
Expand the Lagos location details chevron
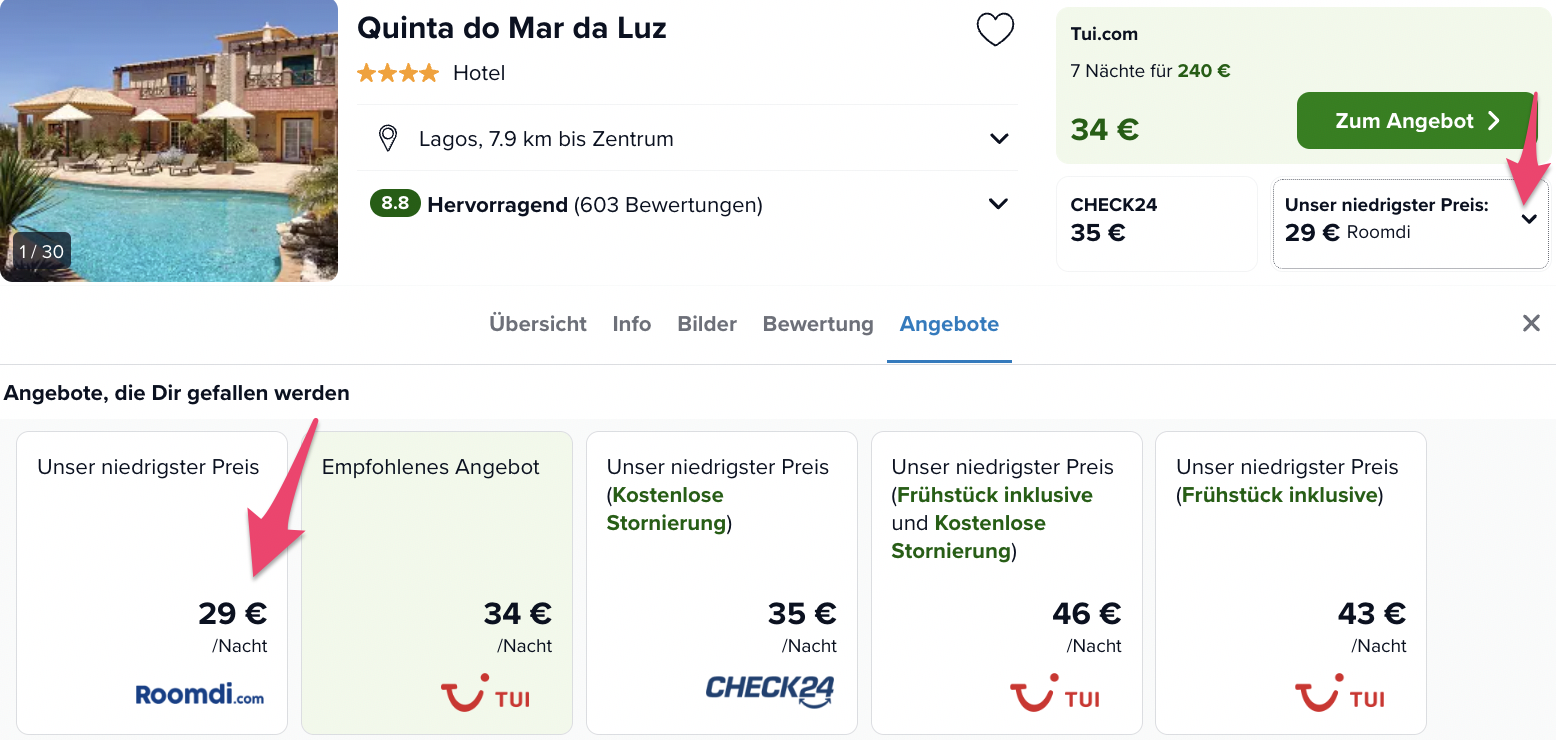click(x=999, y=138)
